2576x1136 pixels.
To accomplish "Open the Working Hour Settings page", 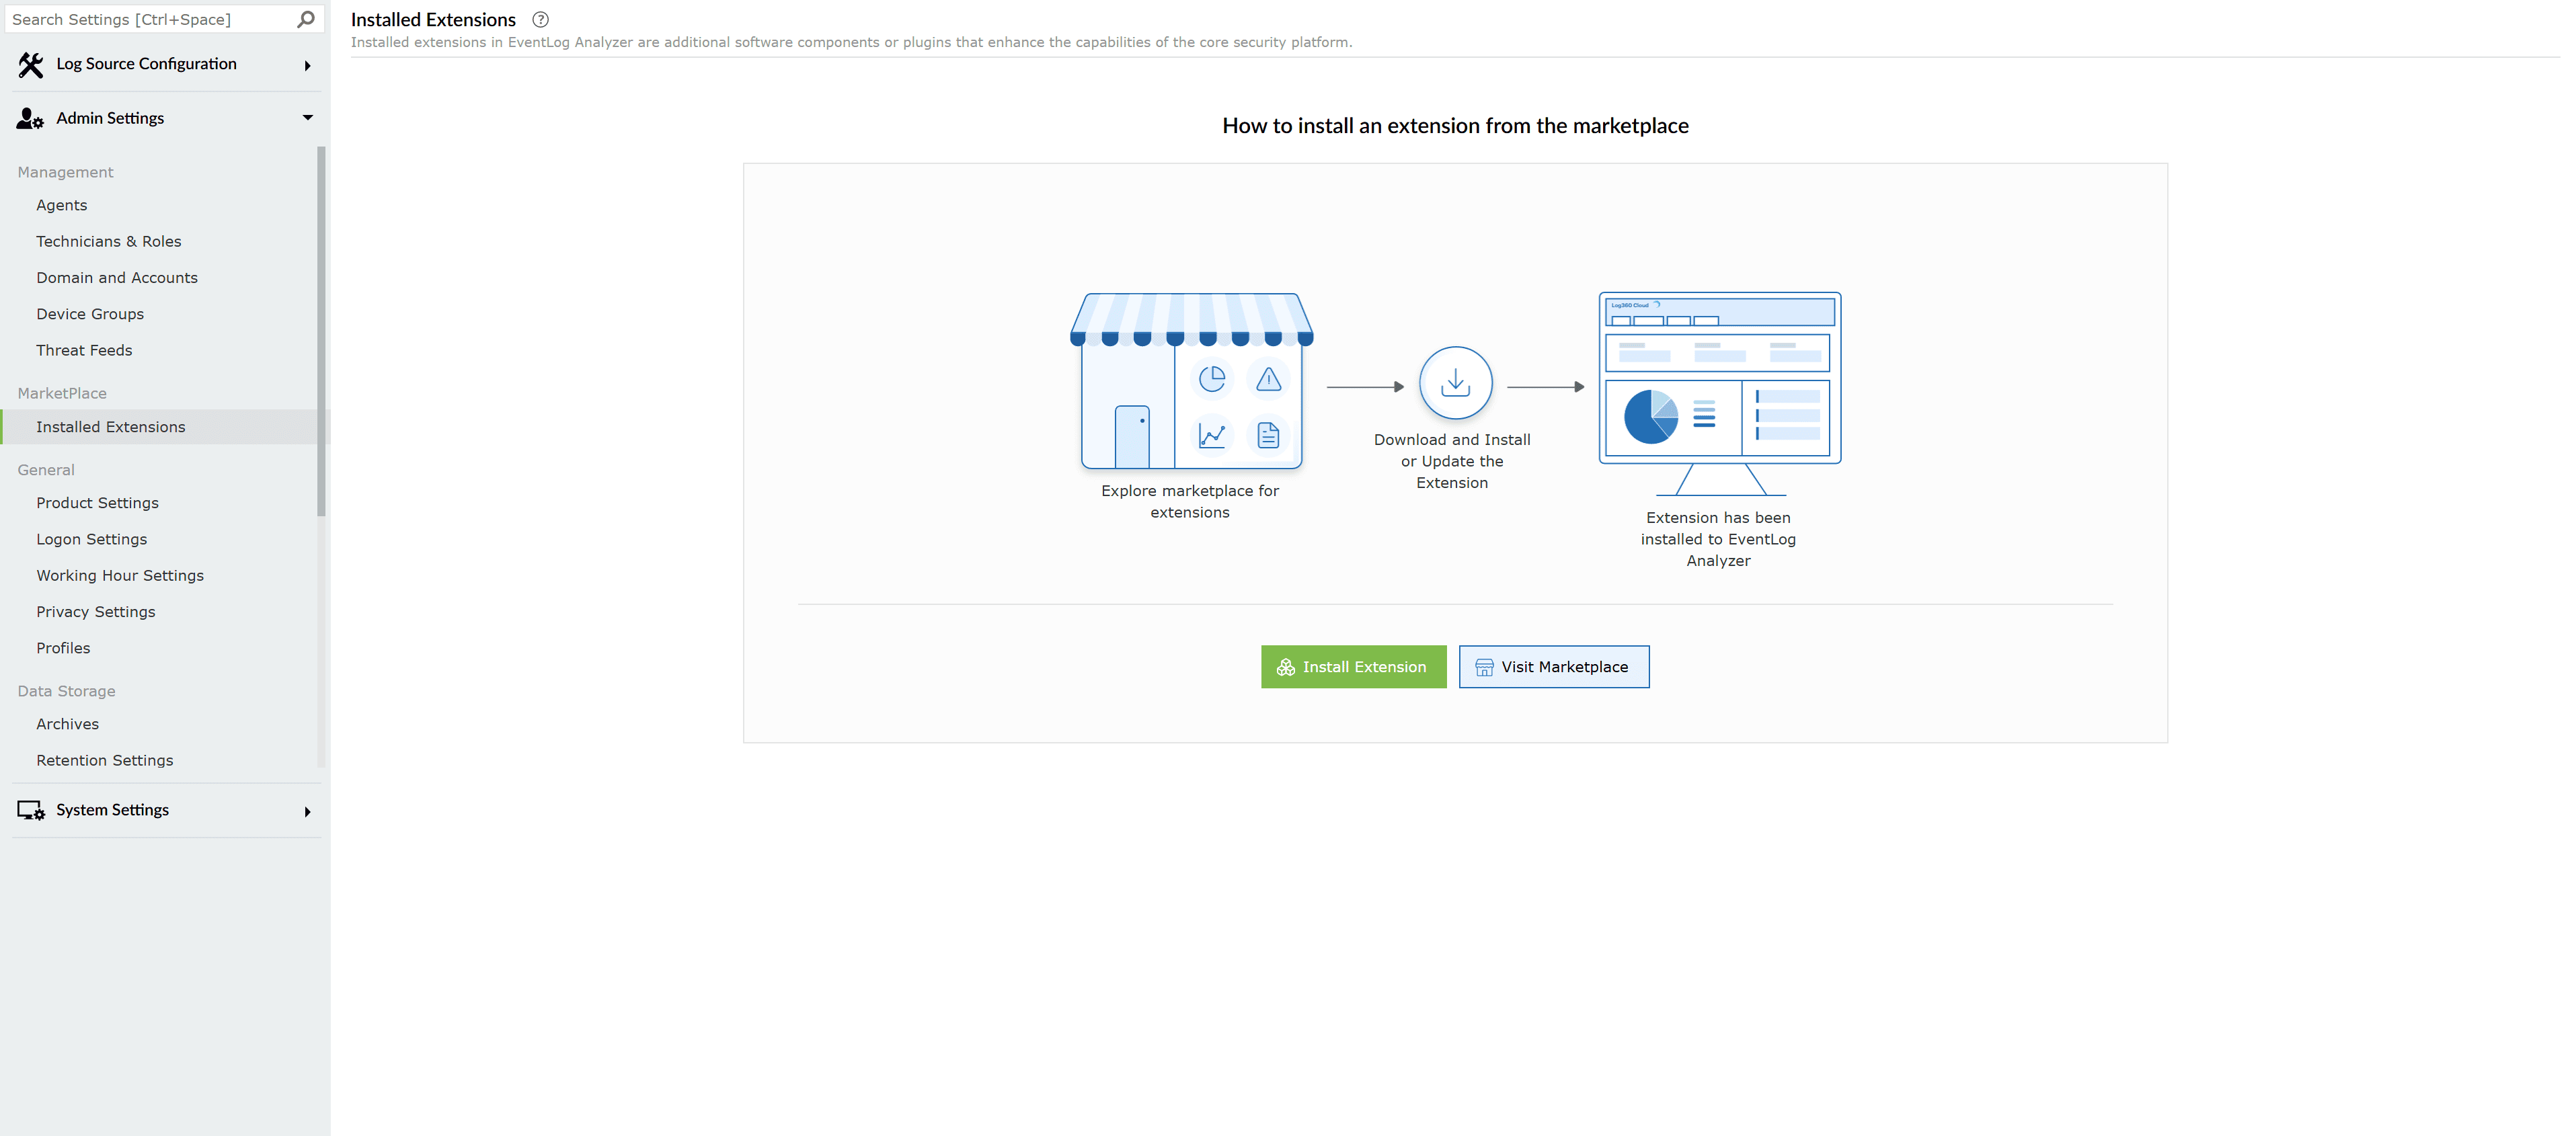I will 119,575.
